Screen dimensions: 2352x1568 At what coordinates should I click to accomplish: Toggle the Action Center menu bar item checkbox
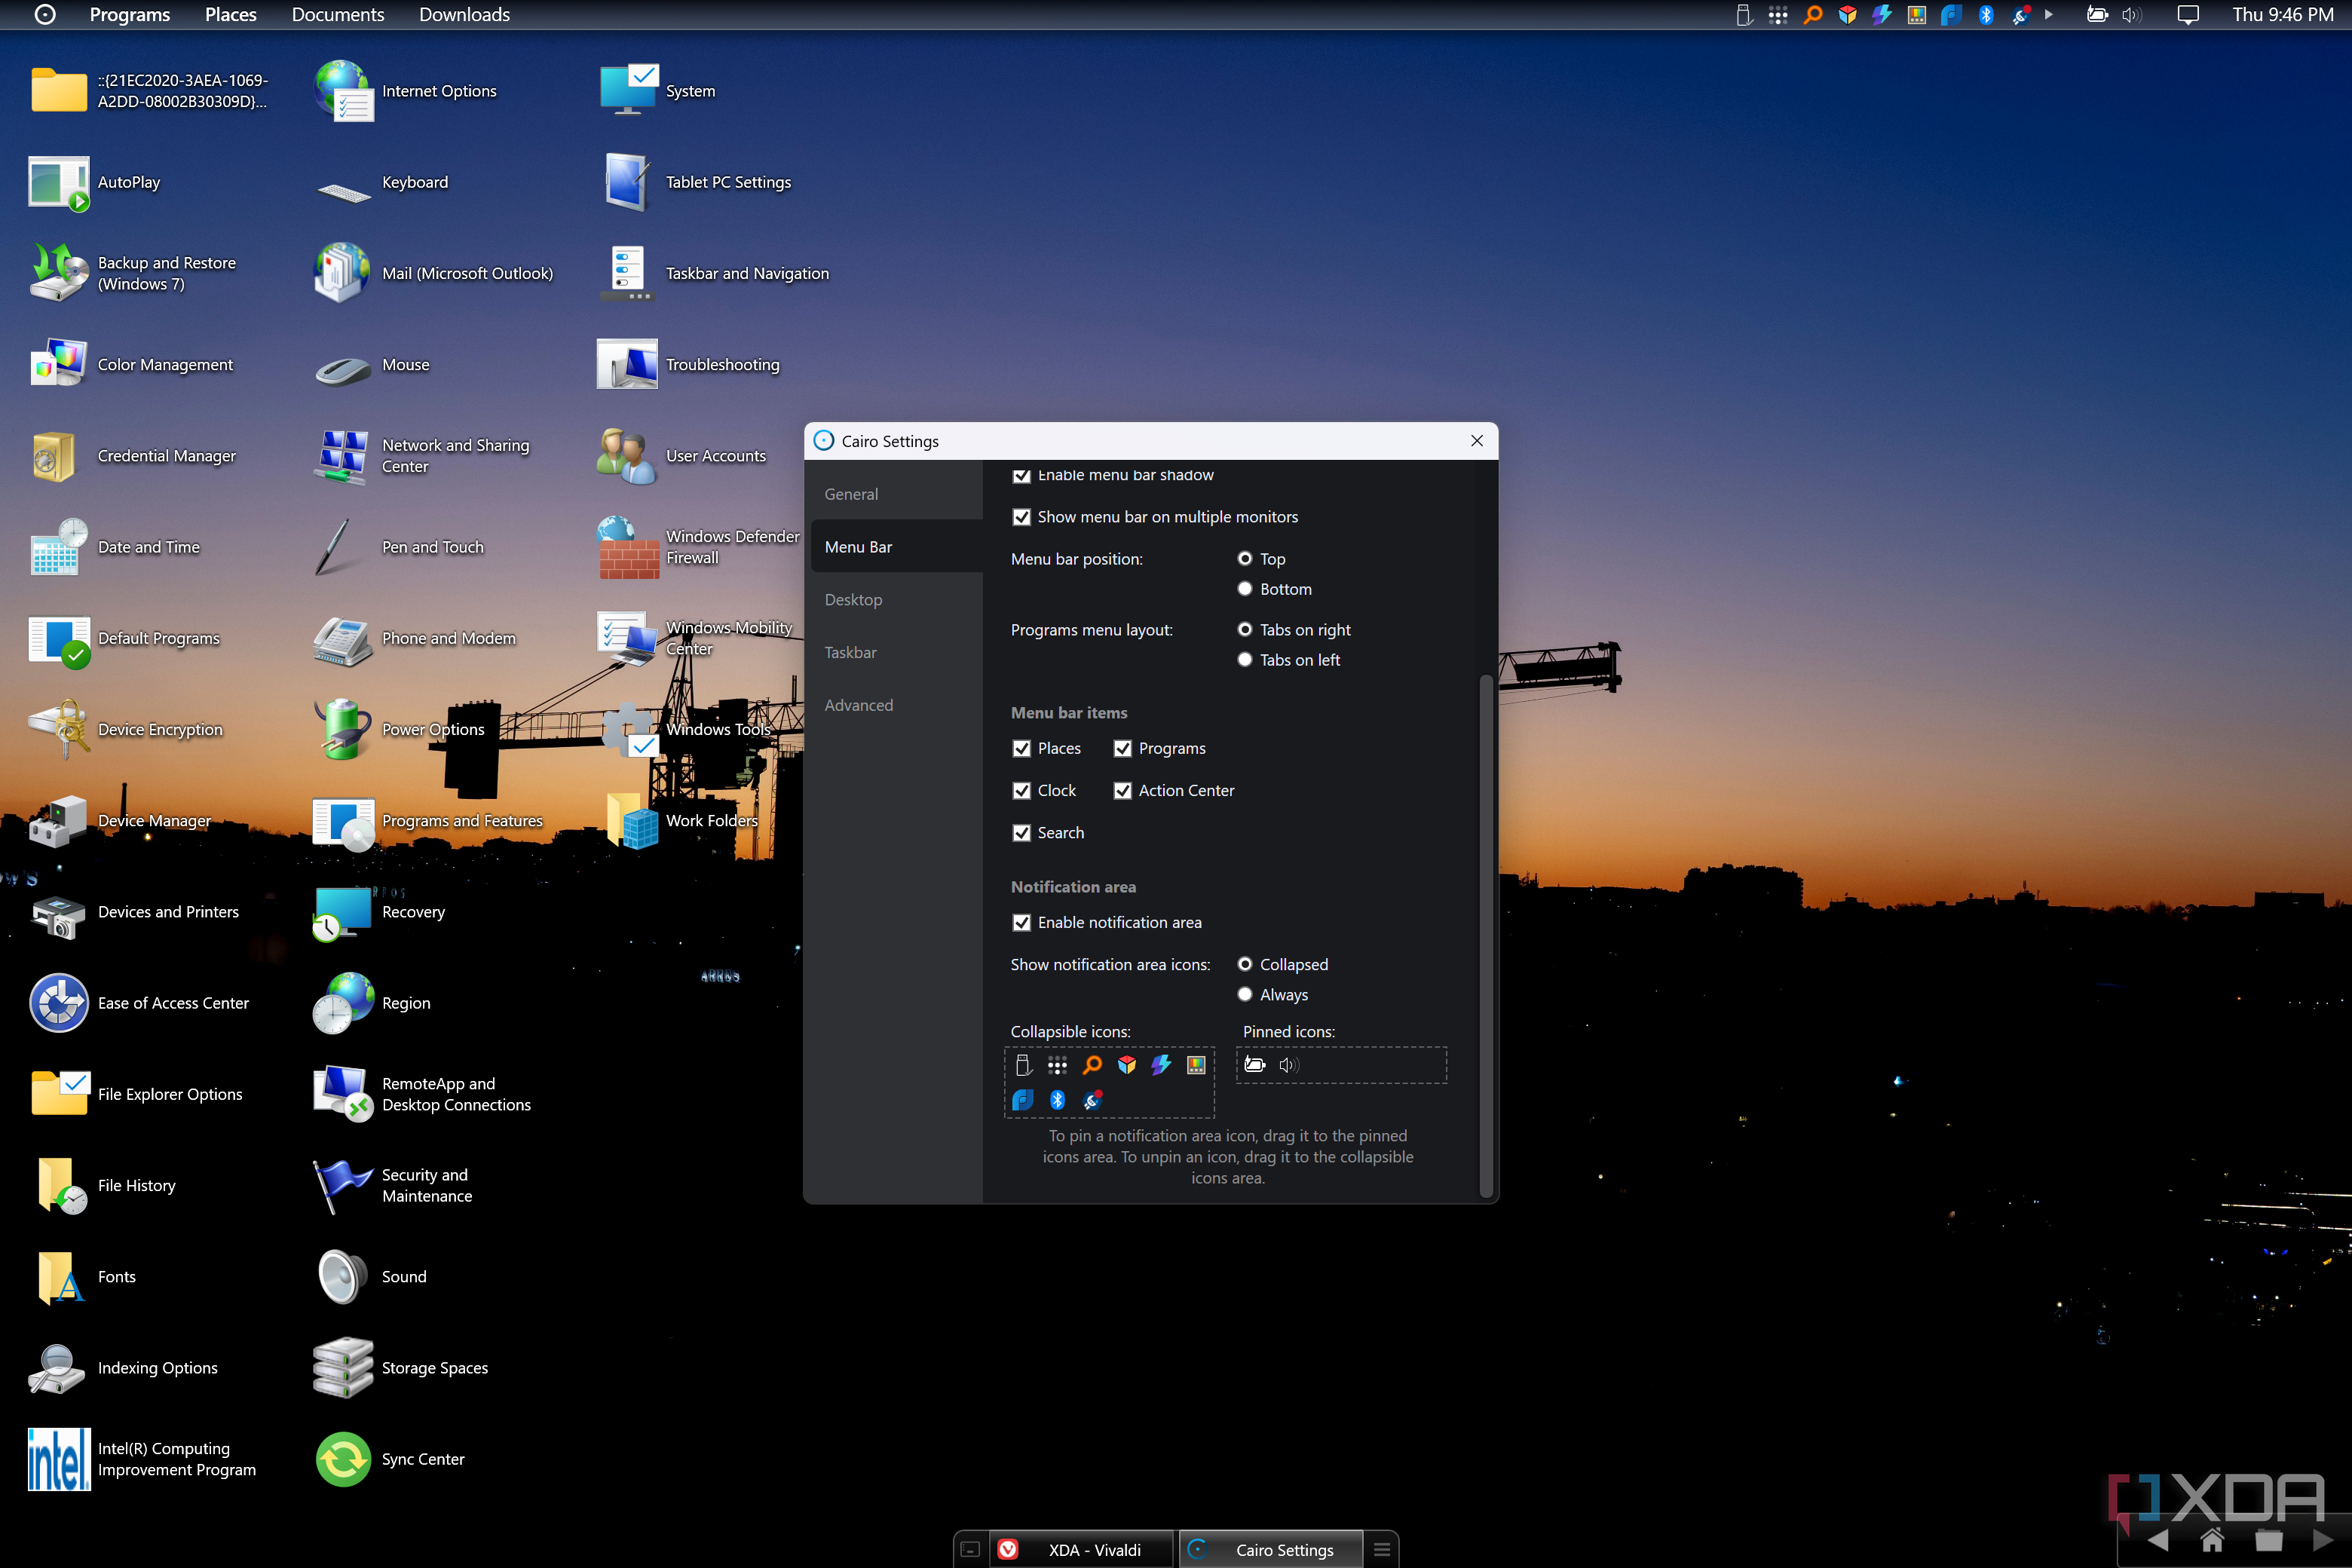1123,791
